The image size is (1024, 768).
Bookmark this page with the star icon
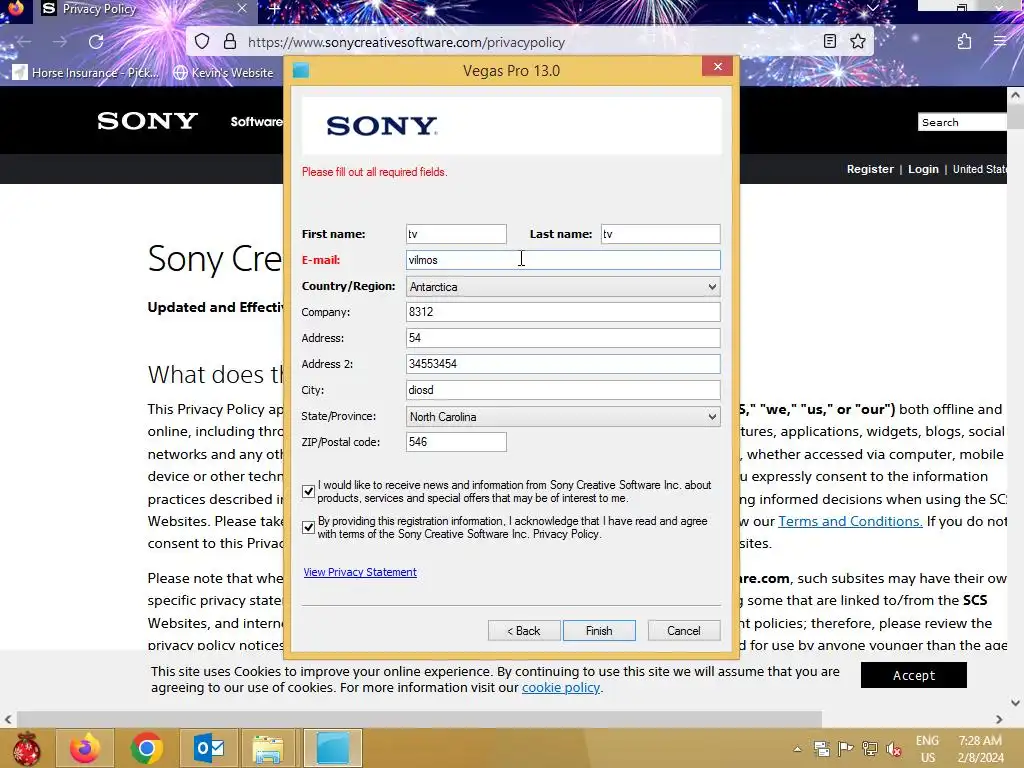click(x=857, y=42)
